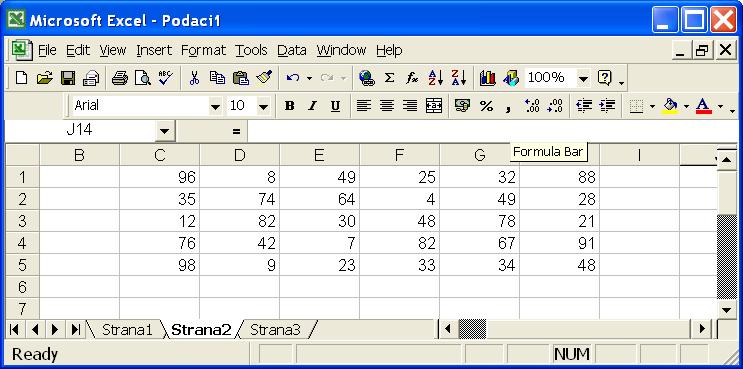The image size is (743, 369).
Task: Open the Undo history dropdown arrow
Action: pos(309,78)
